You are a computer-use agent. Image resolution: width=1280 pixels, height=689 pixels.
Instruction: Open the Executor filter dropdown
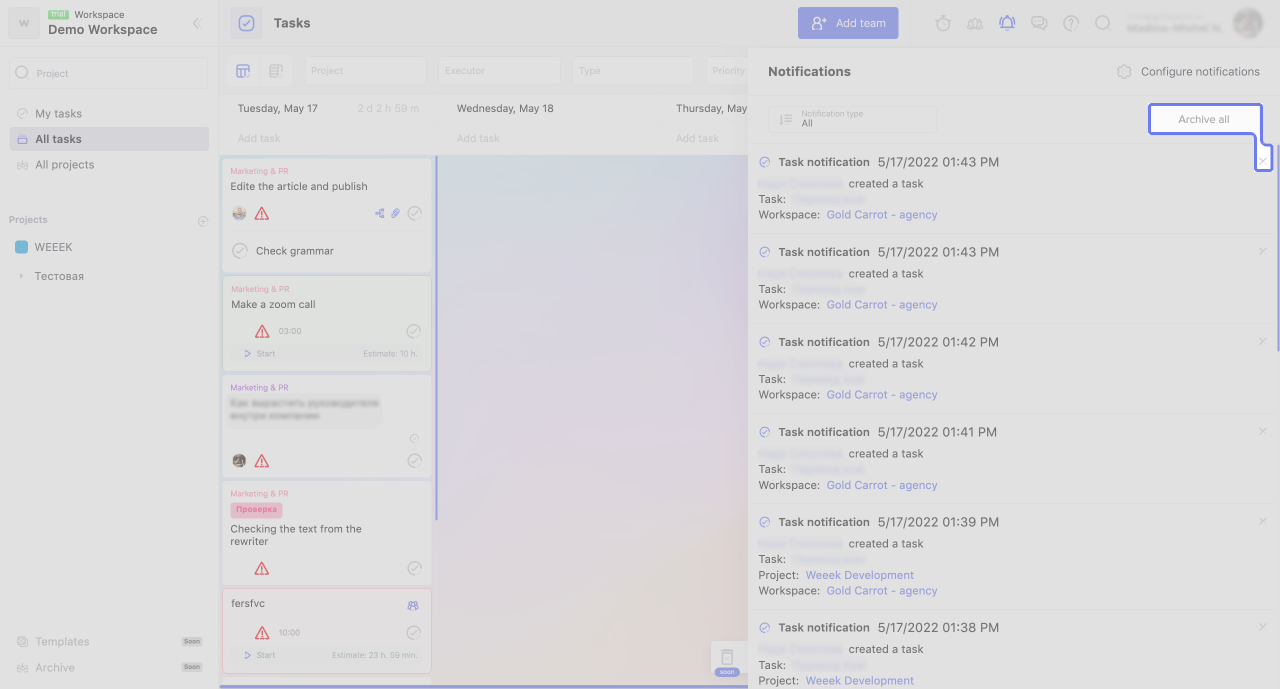499,71
